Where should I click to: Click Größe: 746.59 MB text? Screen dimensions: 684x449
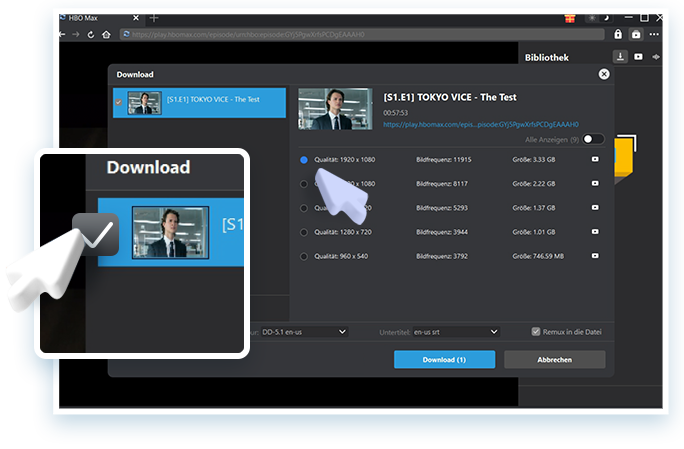pyautogui.click(x=538, y=256)
